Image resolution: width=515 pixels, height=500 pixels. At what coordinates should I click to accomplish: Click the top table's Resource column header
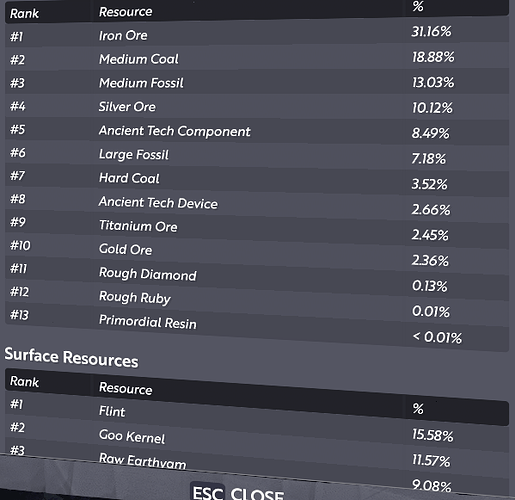point(125,12)
